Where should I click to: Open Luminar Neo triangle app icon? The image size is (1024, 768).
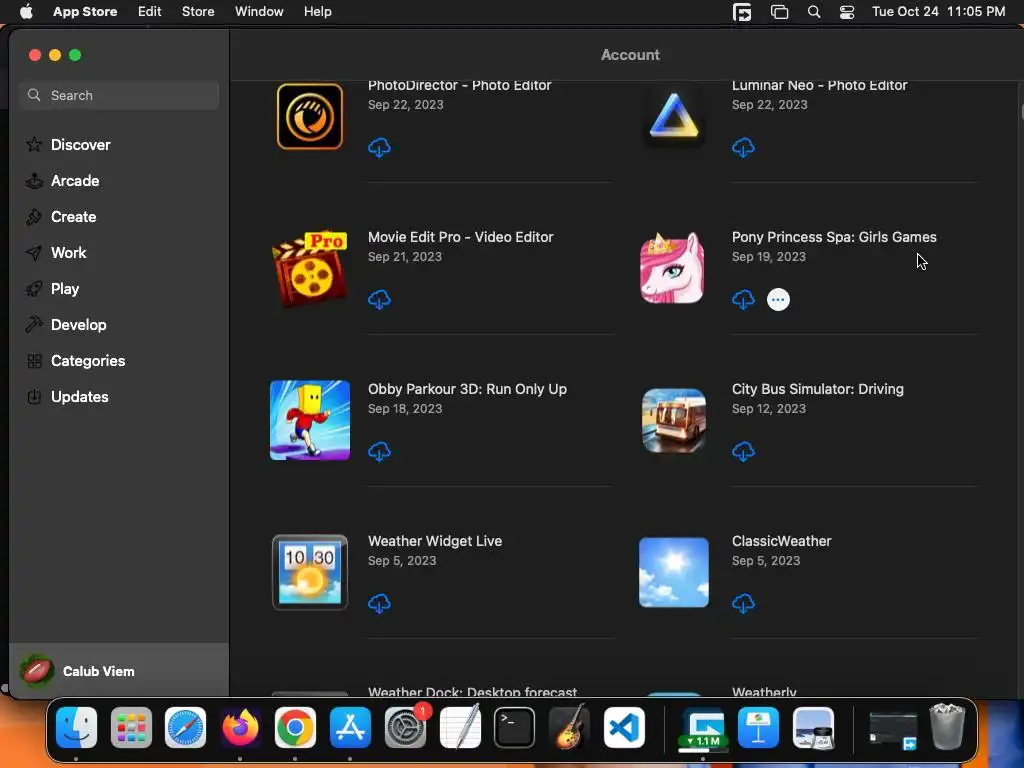(x=674, y=116)
